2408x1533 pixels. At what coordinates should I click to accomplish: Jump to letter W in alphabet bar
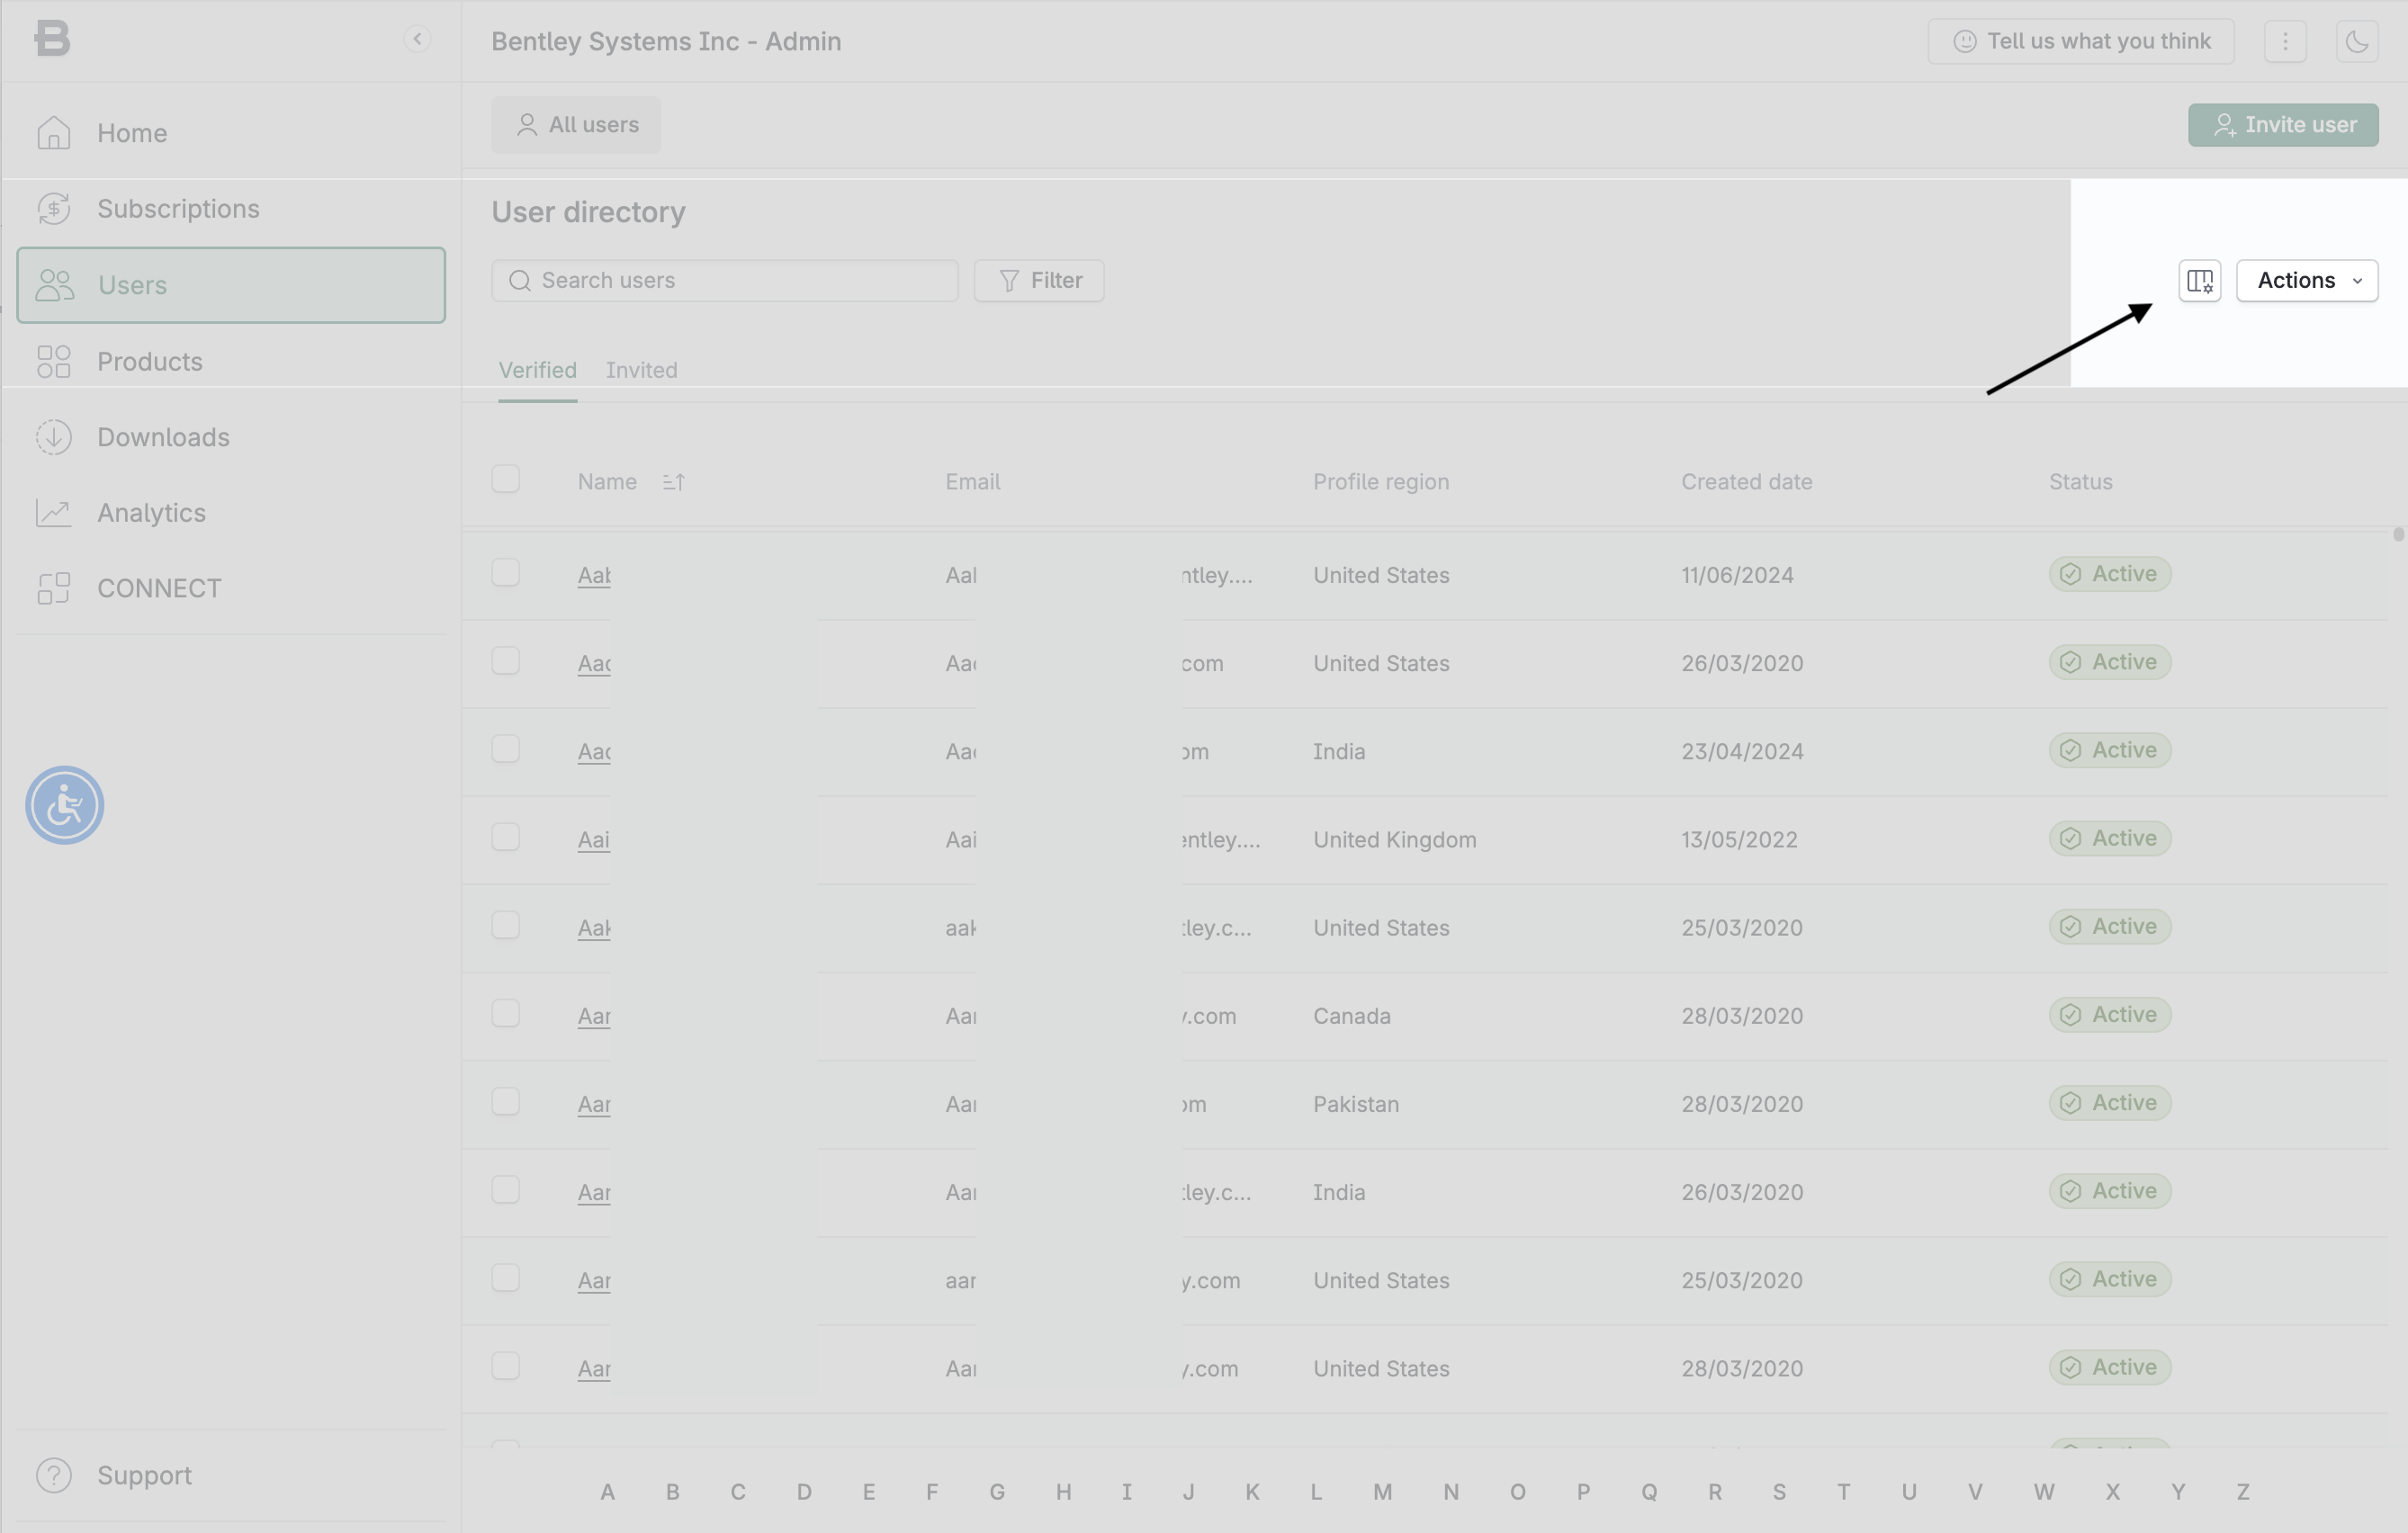click(x=2044, y=1492)
